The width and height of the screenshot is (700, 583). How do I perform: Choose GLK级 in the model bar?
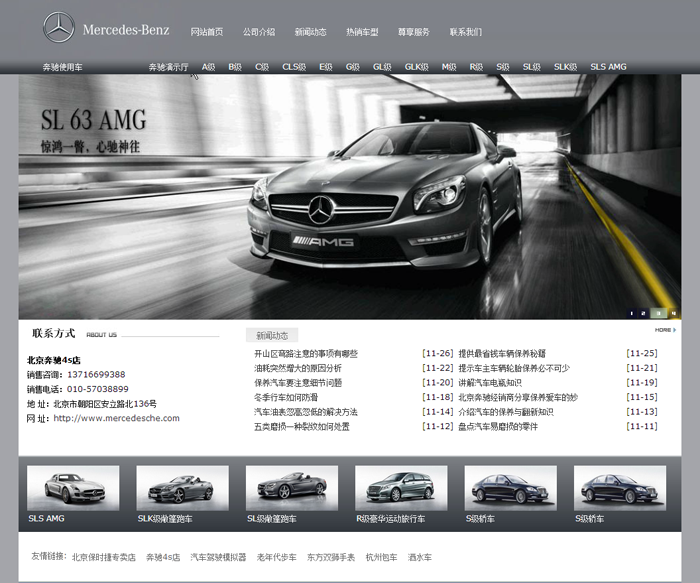[x=416, y=67]
